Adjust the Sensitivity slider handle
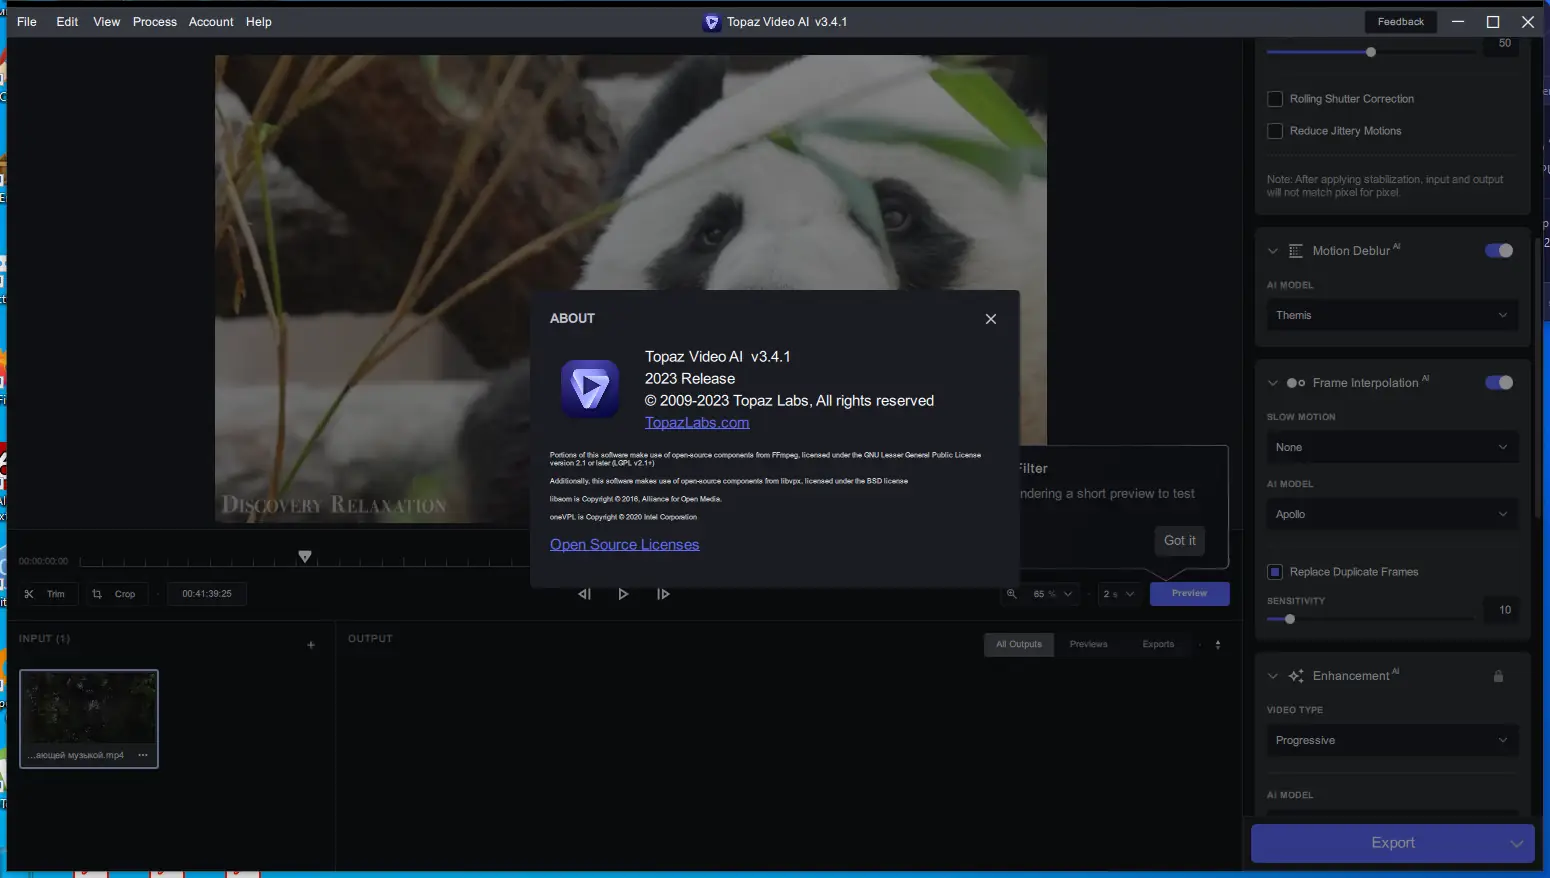 point(1290,619)
